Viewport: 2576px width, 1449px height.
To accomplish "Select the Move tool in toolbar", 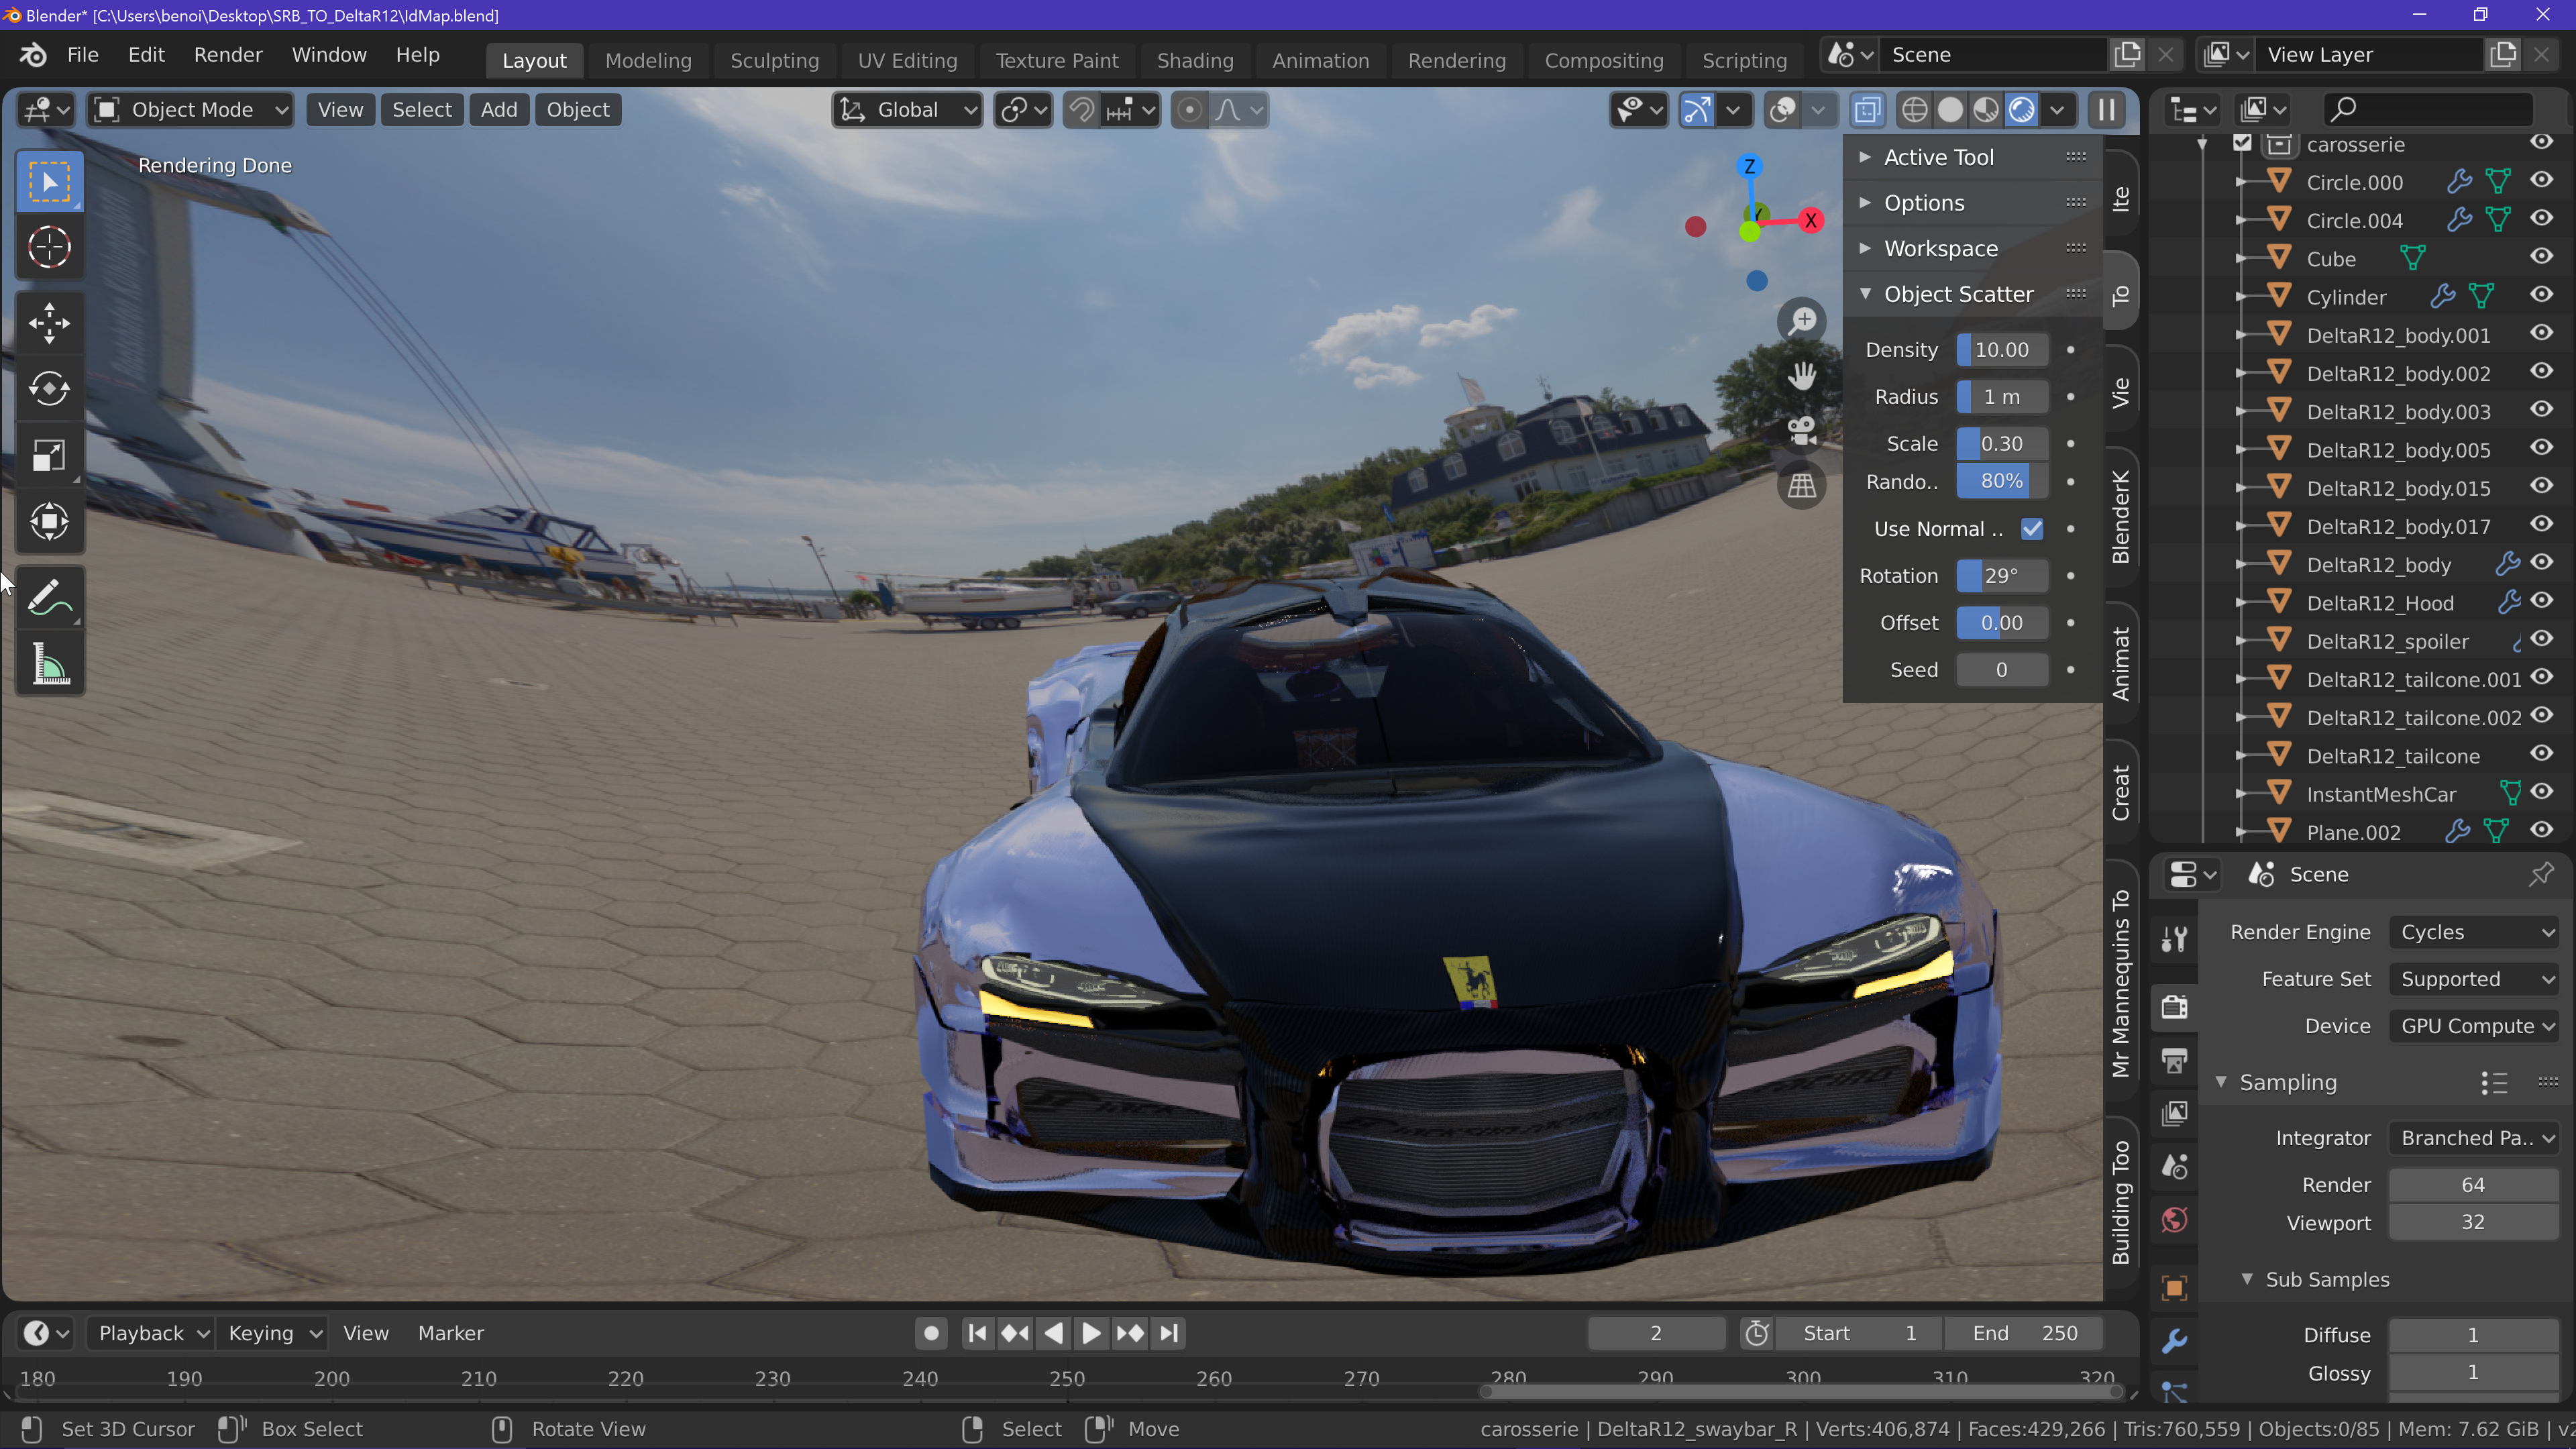I will click(49, 323).
